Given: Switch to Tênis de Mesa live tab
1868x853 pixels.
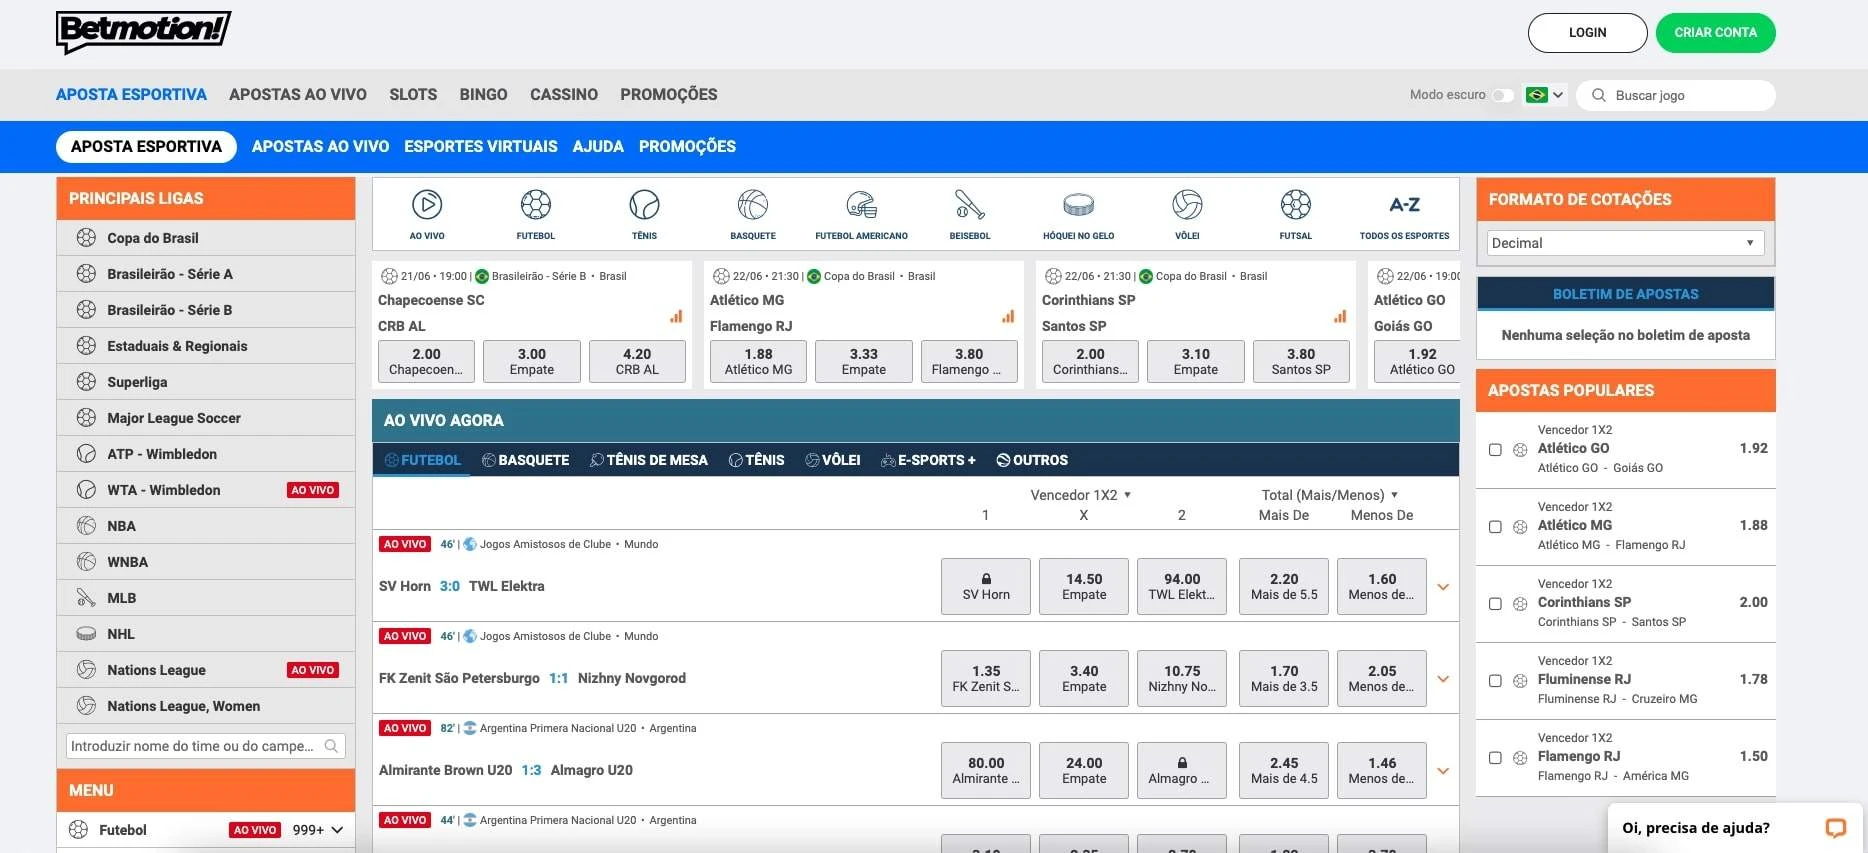Looking at the screenshot, I should point(649,460).
